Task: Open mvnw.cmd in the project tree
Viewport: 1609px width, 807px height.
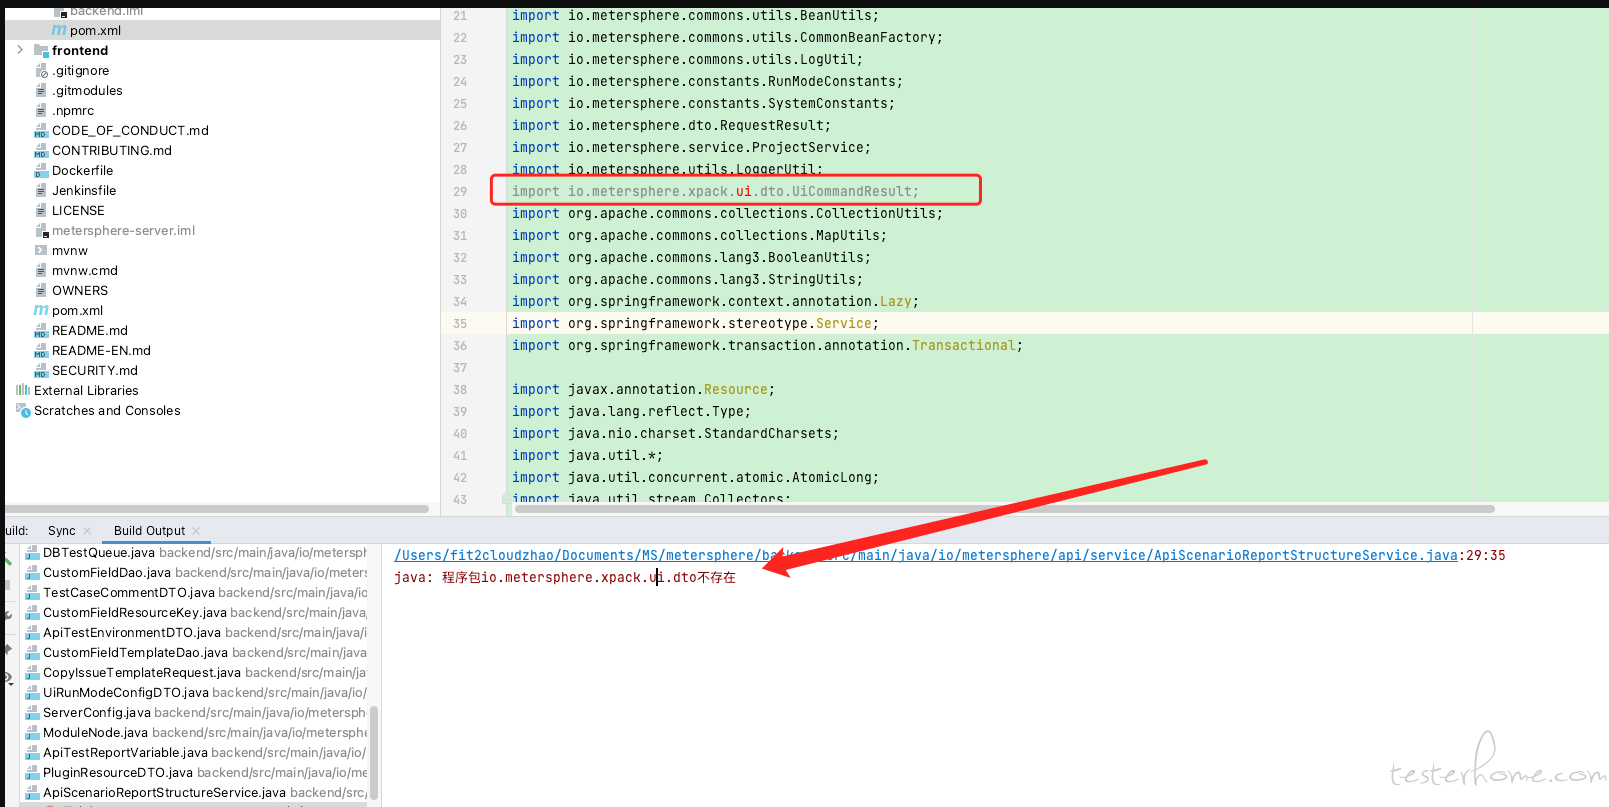Action: point(85,270)
